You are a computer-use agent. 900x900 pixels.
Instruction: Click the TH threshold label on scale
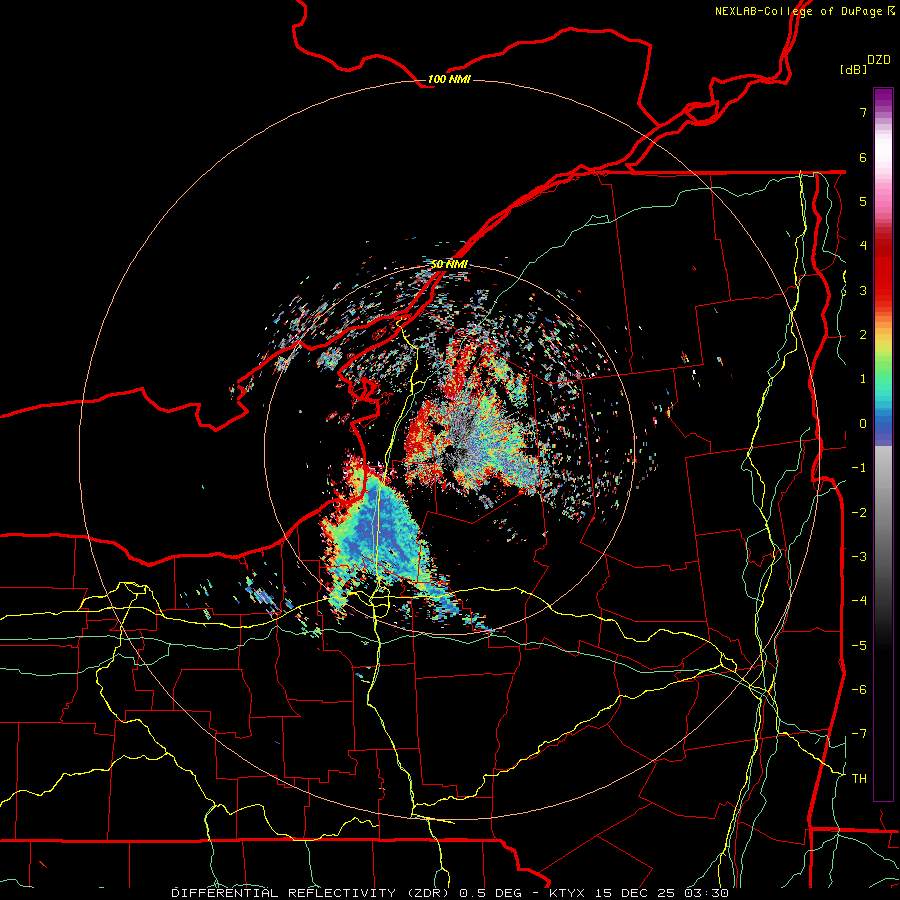click(x=859, y=779)
